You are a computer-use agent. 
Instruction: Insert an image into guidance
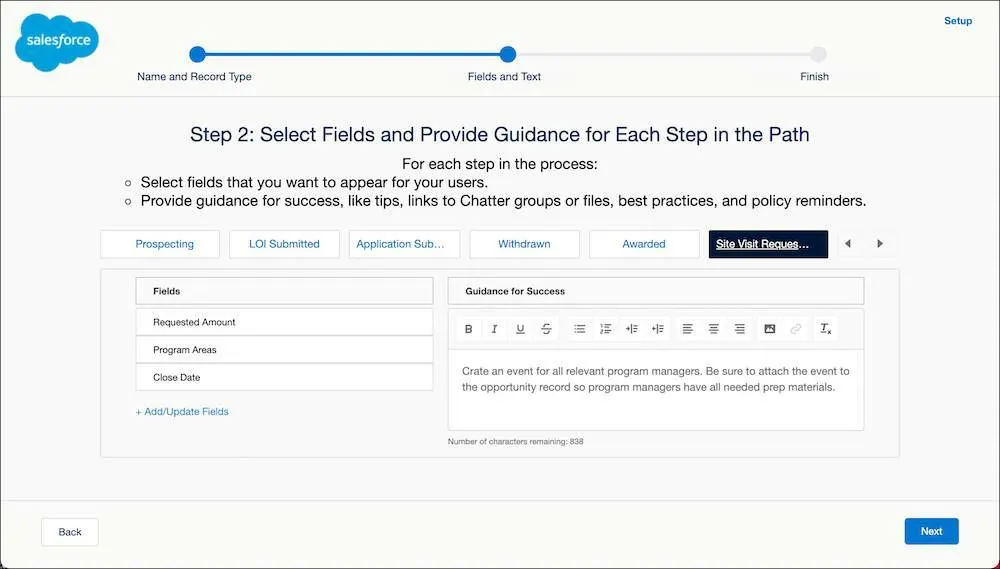770,329
